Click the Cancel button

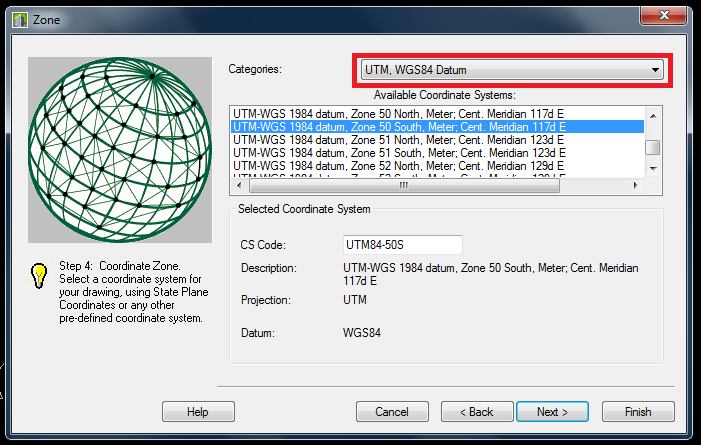[392, 411]
